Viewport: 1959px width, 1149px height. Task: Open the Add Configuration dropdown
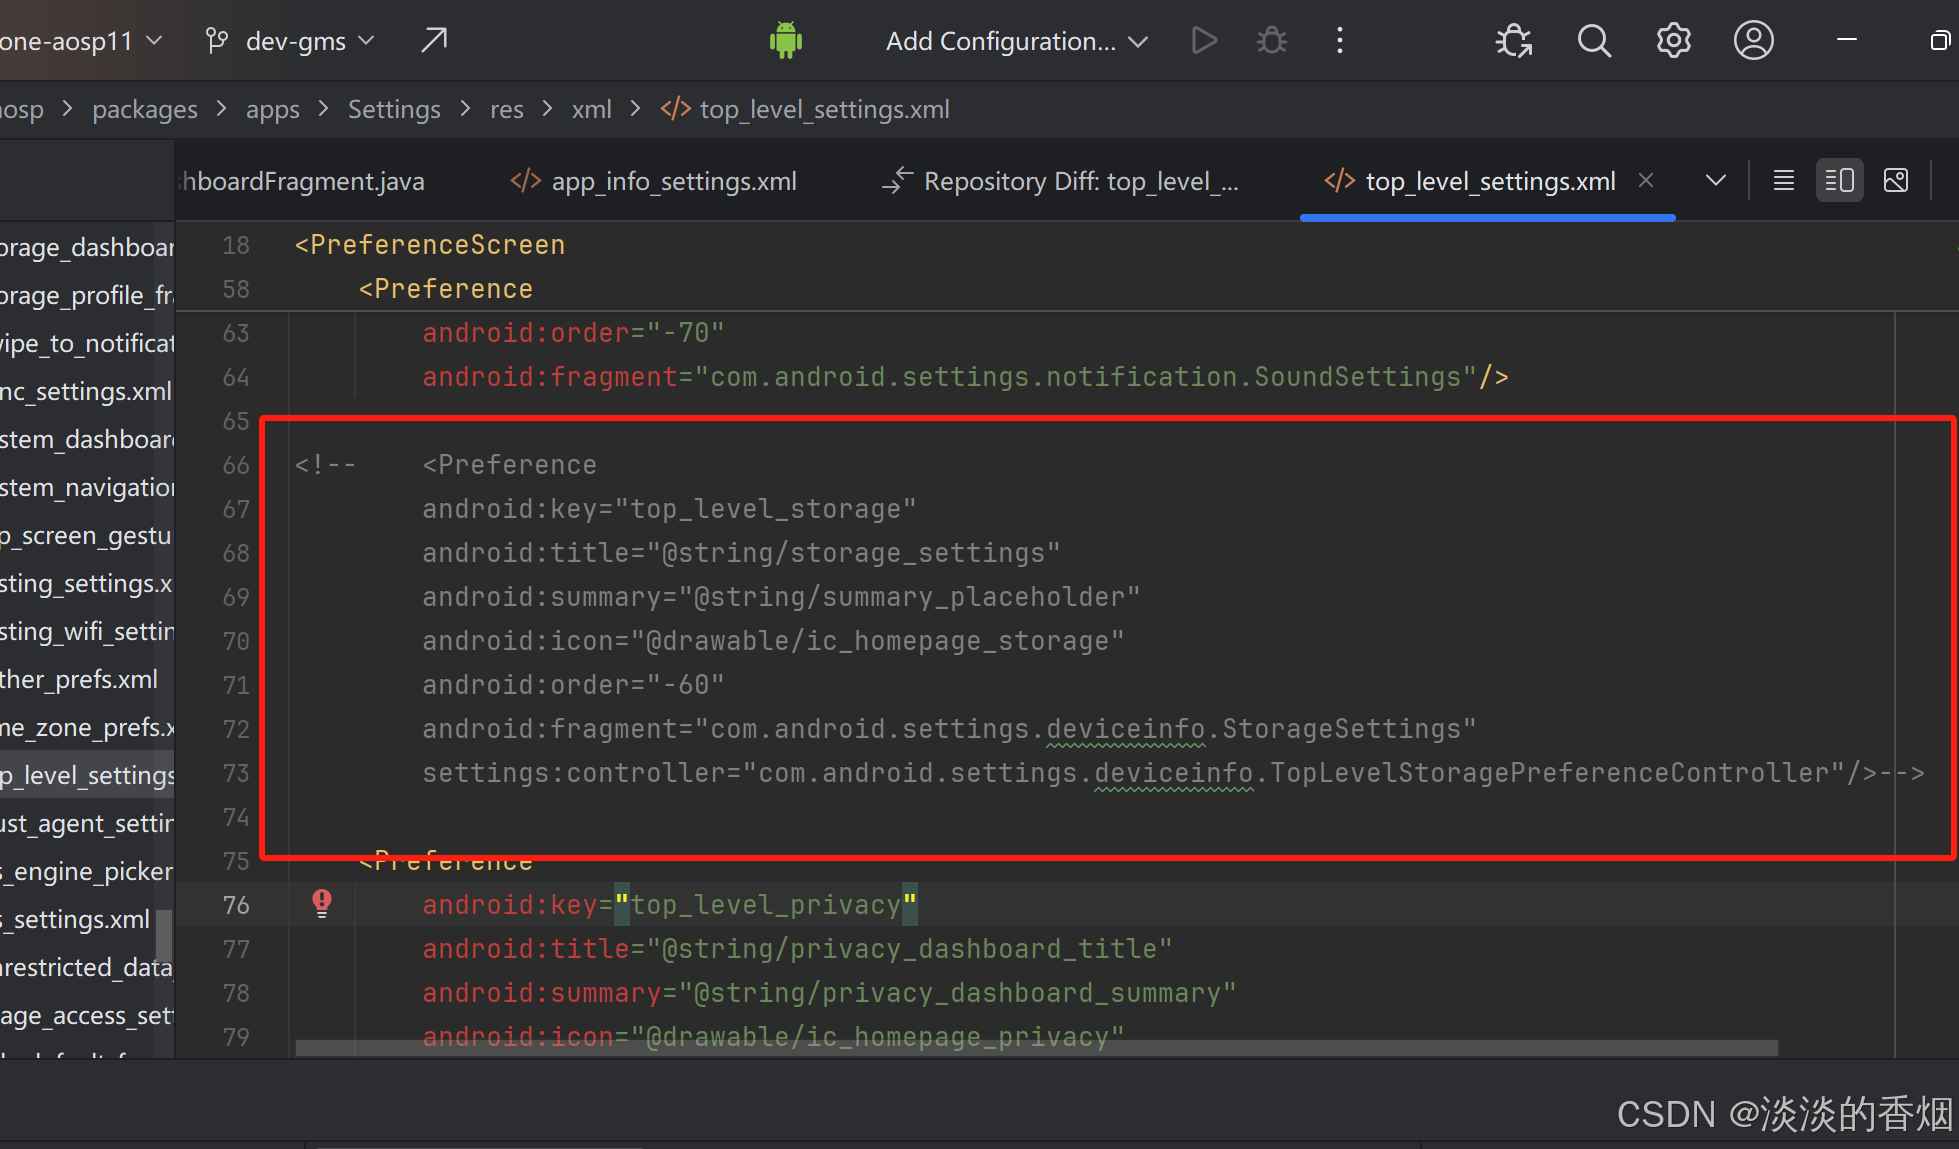click(1015, 41)
